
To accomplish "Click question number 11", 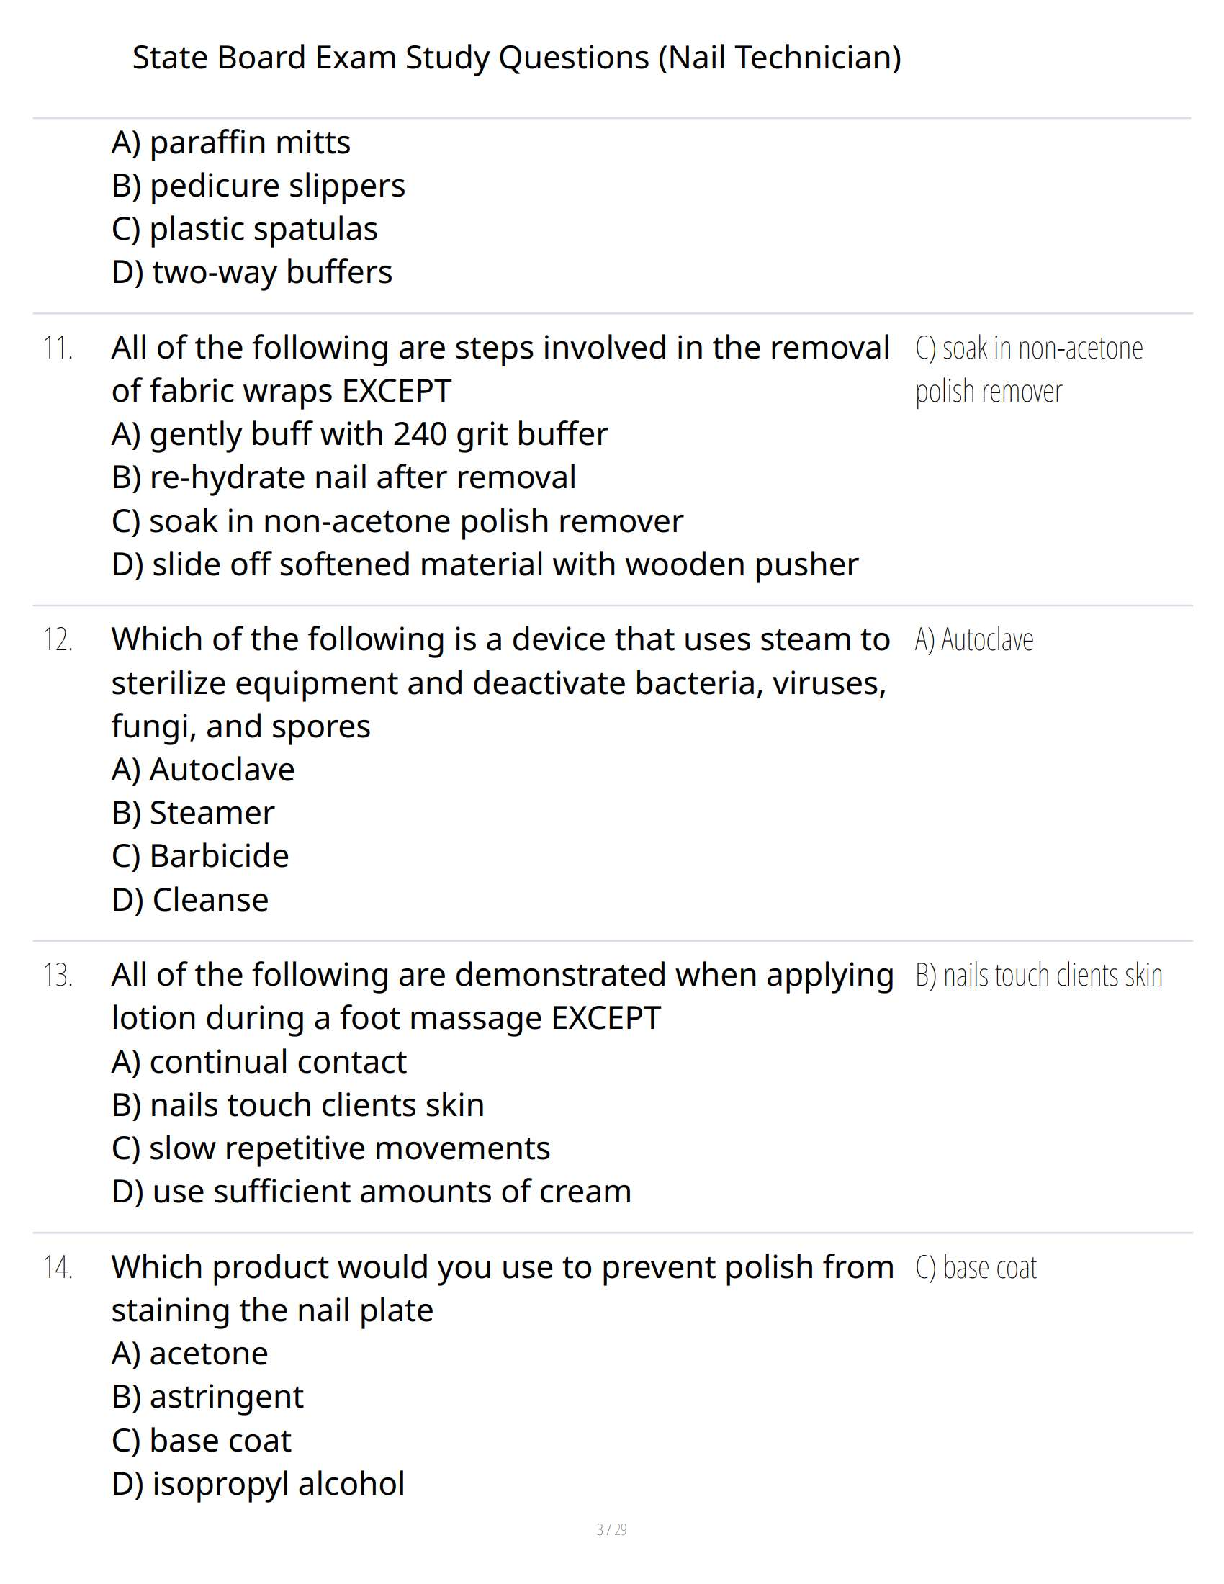I will click(x=58, y=348).
